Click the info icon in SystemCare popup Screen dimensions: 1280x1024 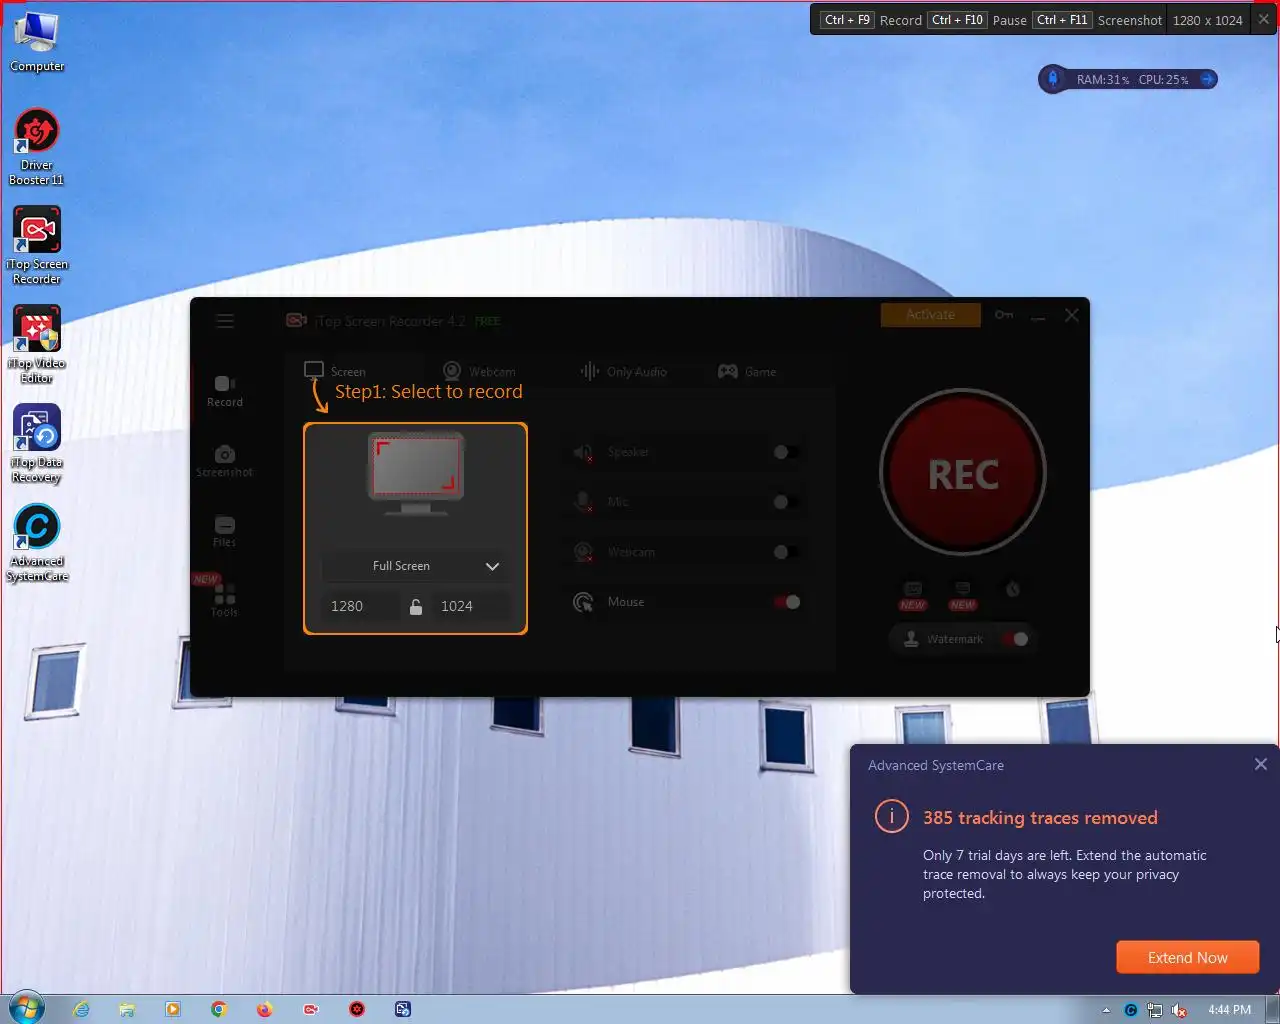click(x=891, y=816)
